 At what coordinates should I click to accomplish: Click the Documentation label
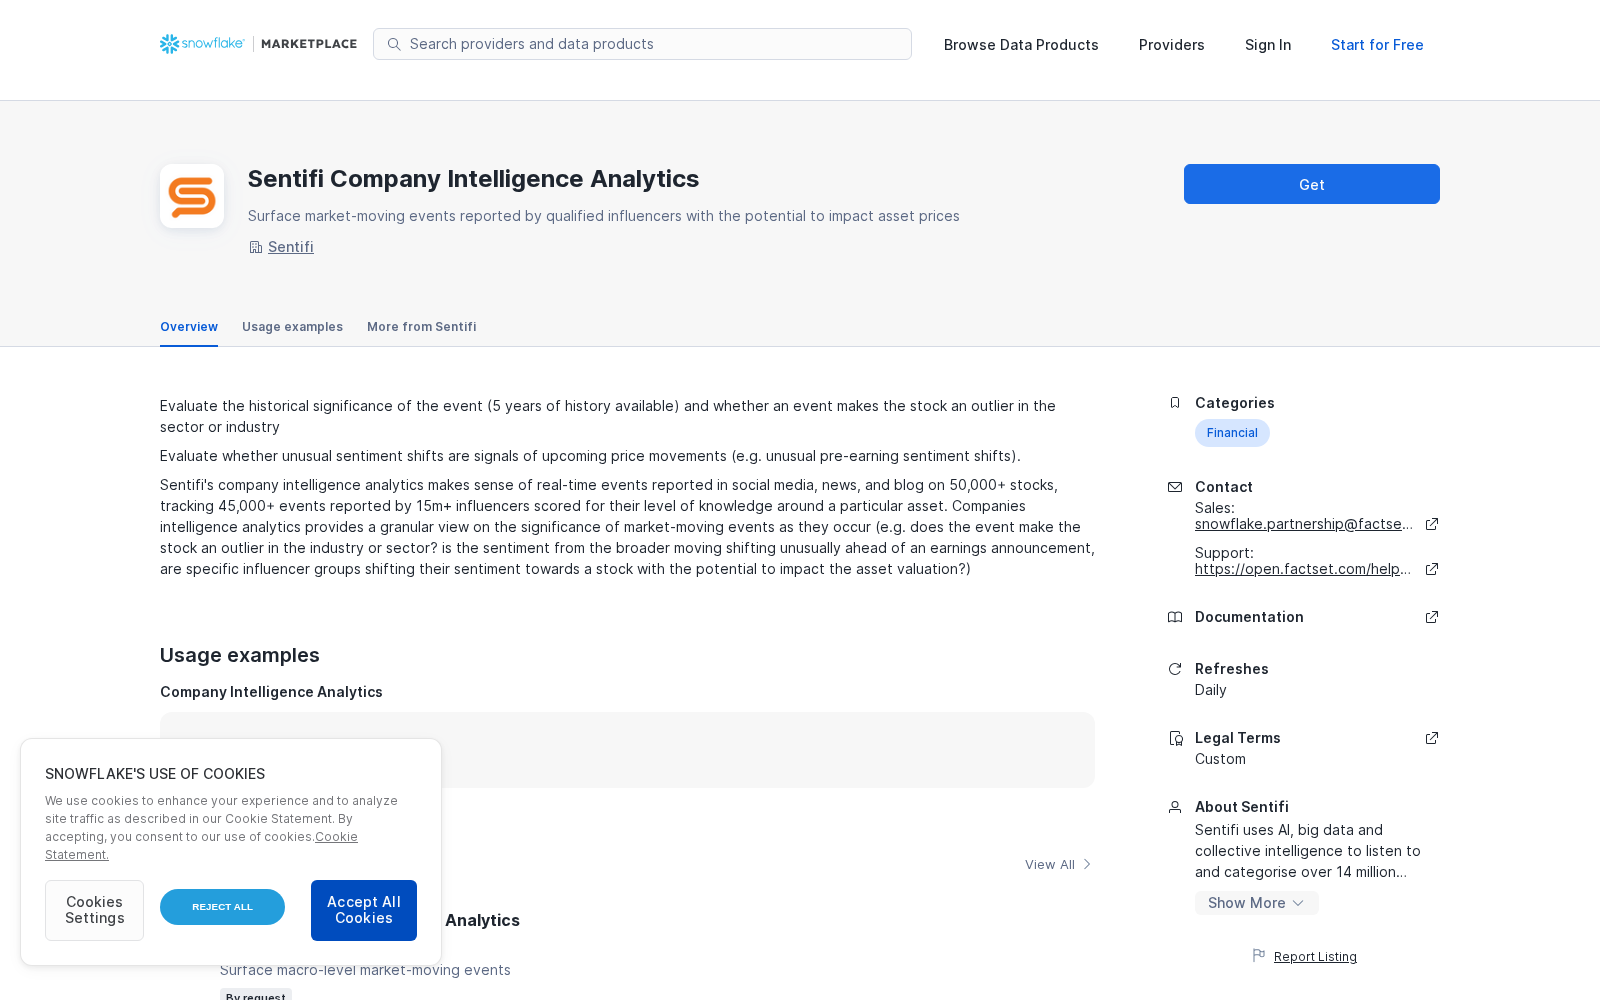coord(1249,617)
